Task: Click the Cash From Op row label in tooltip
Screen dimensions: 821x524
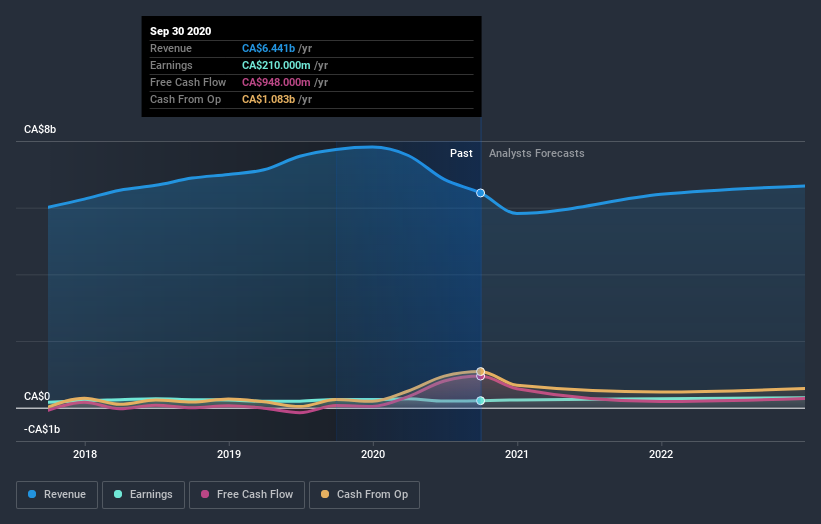Action: [185, 99]
